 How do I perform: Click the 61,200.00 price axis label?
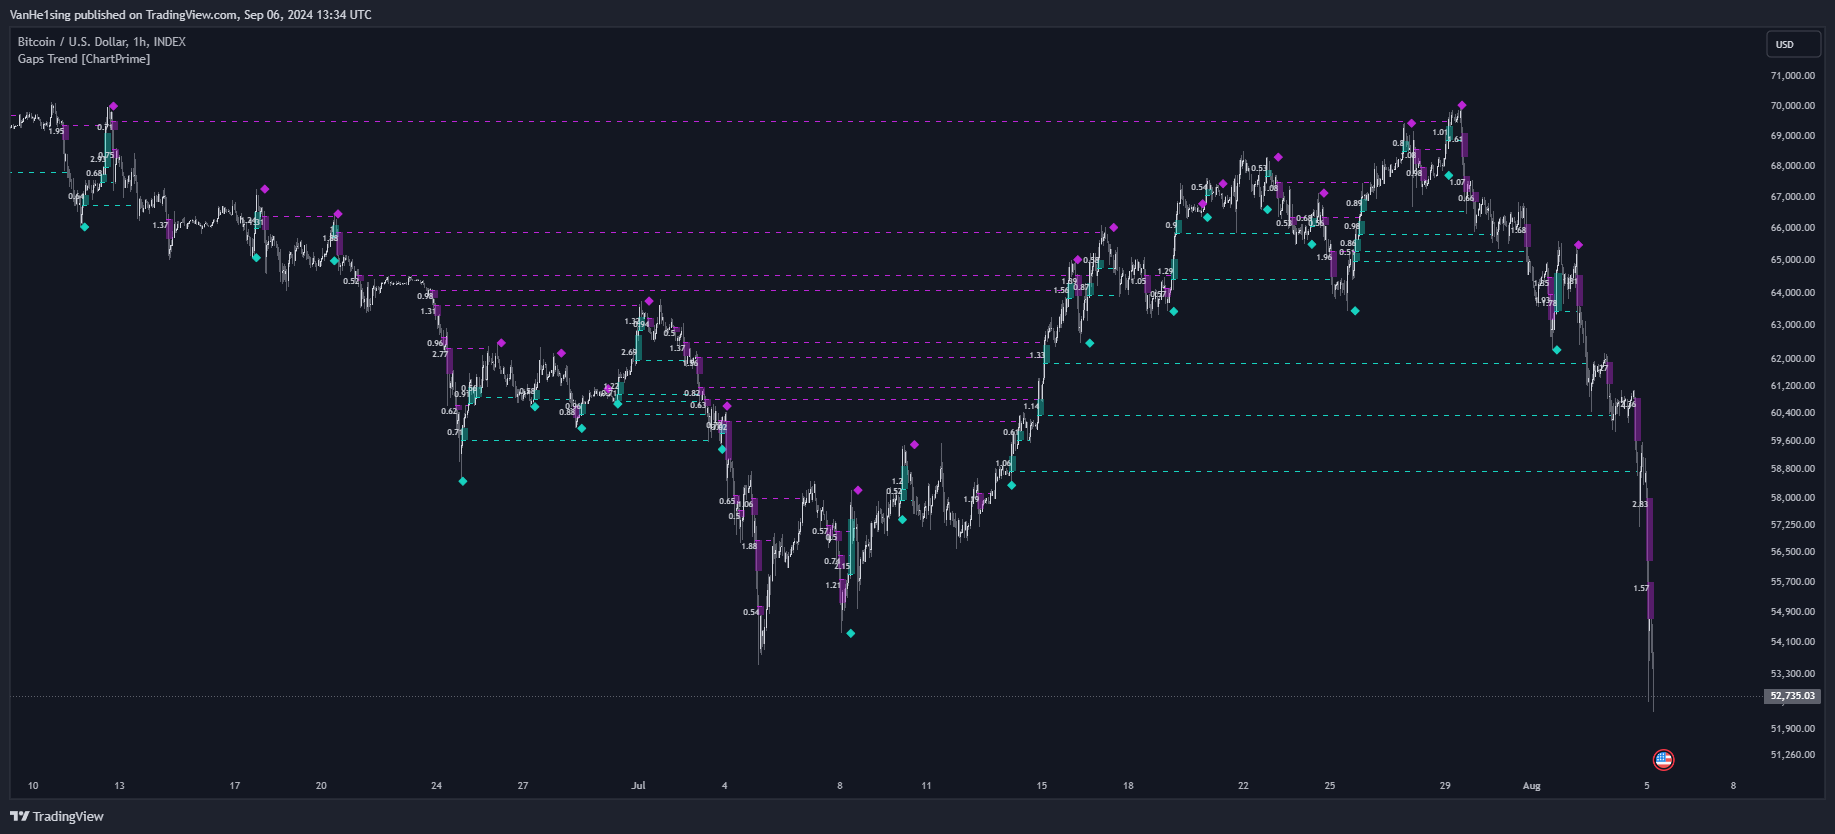pos(1792,386)
